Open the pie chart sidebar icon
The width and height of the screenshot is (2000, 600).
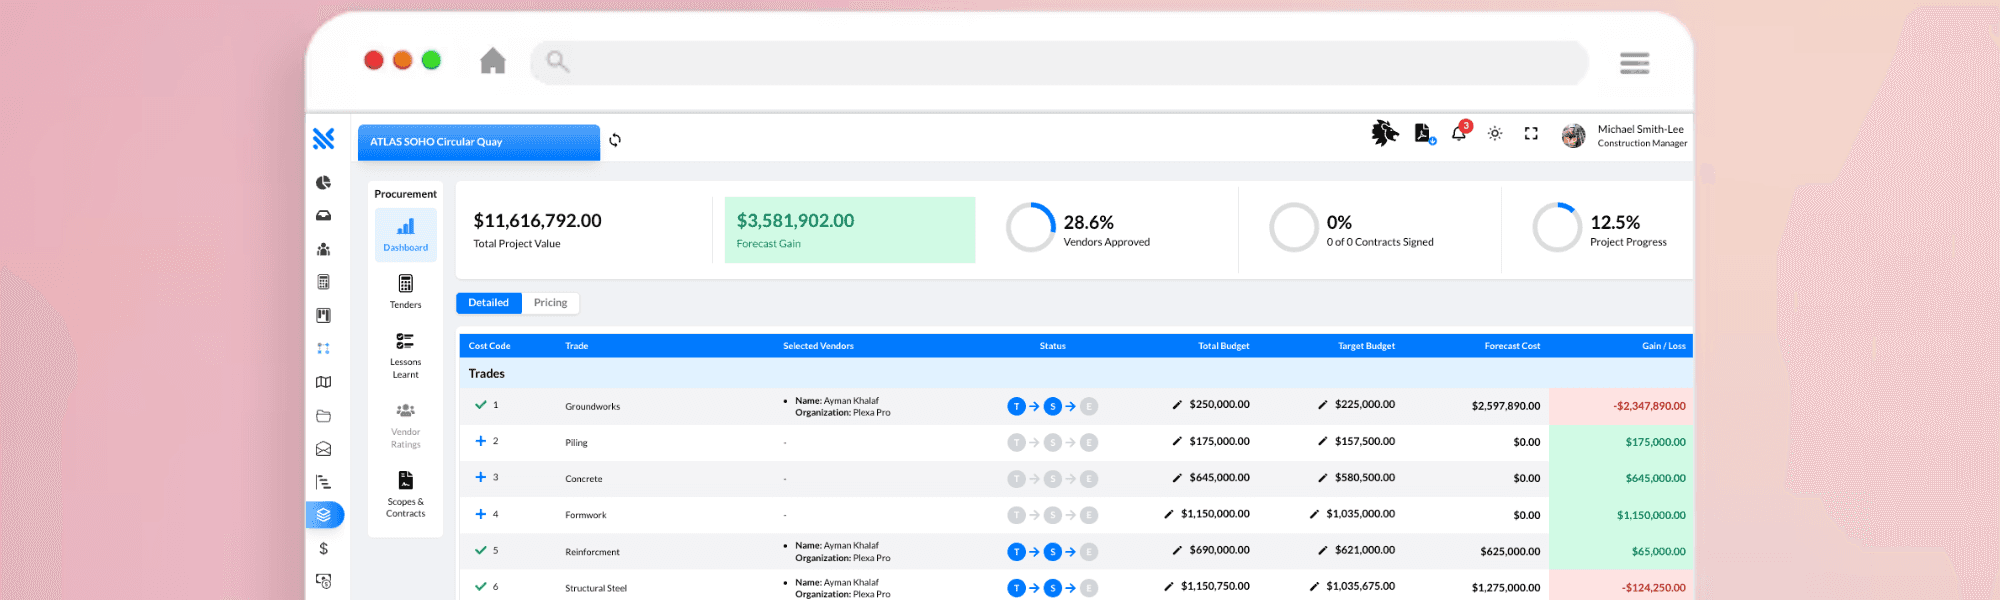tap(323, 183)
